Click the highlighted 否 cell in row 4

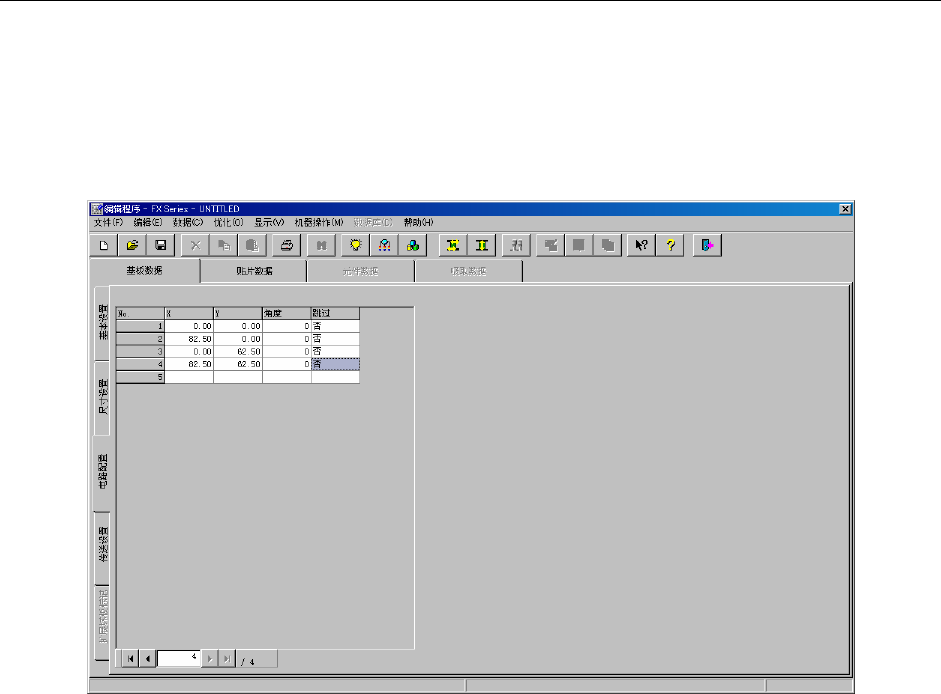pyautogui.click(x=335, y=364)
